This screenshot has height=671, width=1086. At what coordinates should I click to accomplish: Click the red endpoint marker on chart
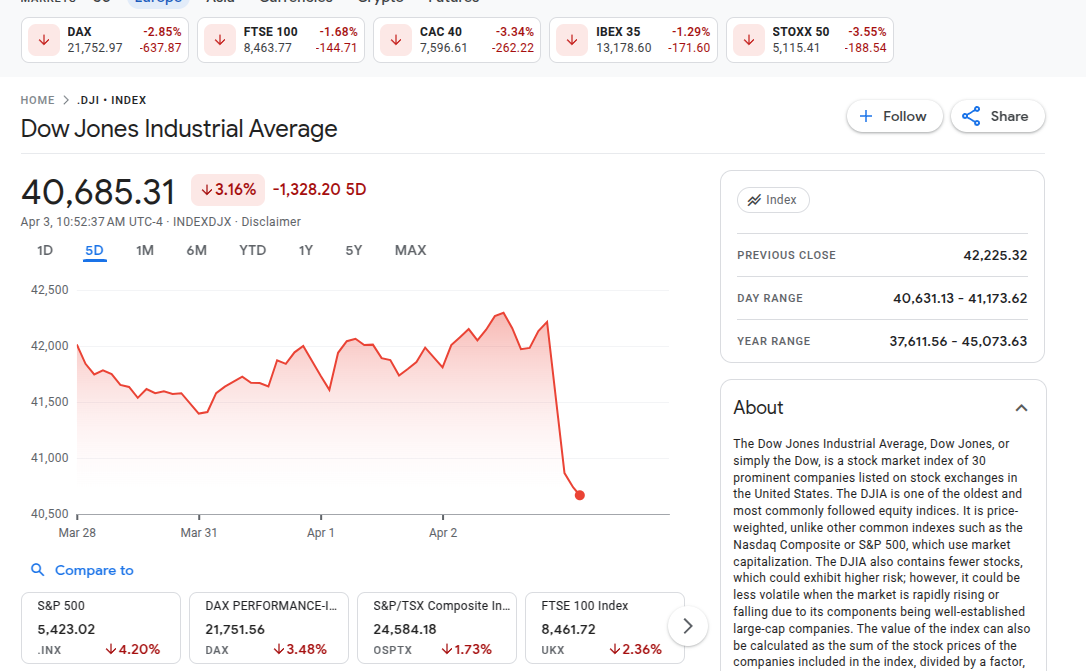coord(580,495)
